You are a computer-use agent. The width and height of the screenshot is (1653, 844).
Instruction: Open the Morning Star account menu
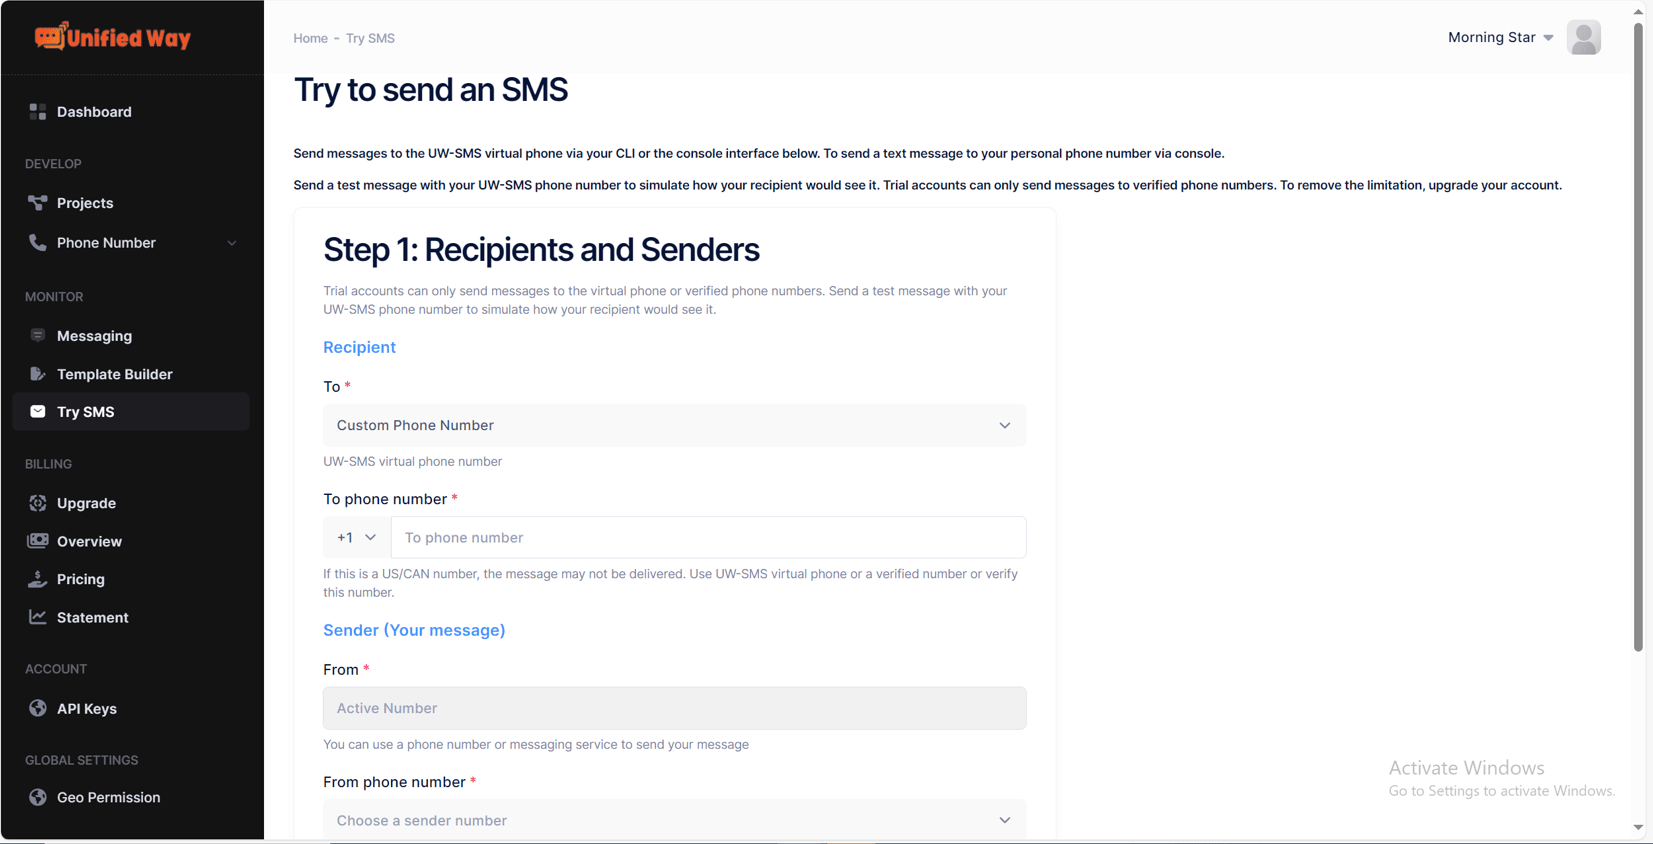click(1500, 38)
